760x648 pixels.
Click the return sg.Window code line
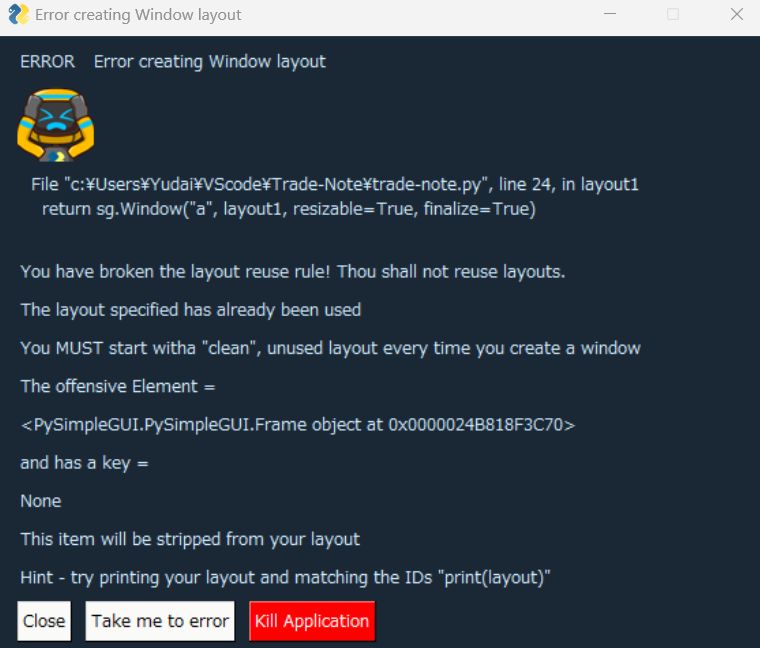289,209
